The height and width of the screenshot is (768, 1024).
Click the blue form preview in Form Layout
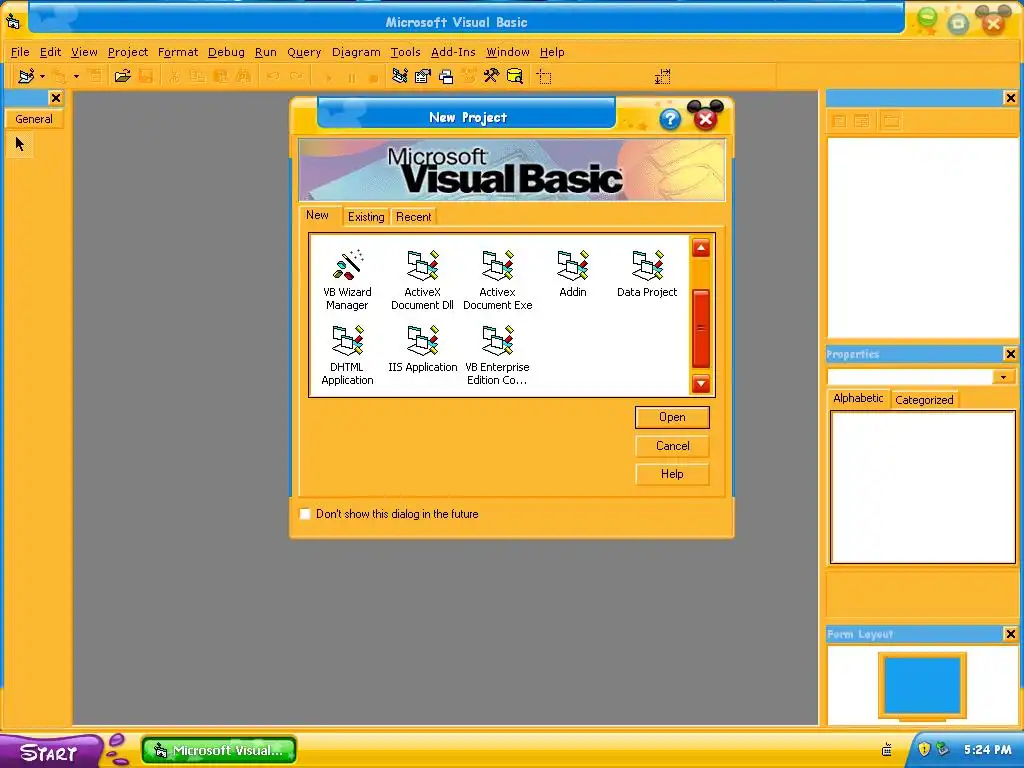point(921,686)
